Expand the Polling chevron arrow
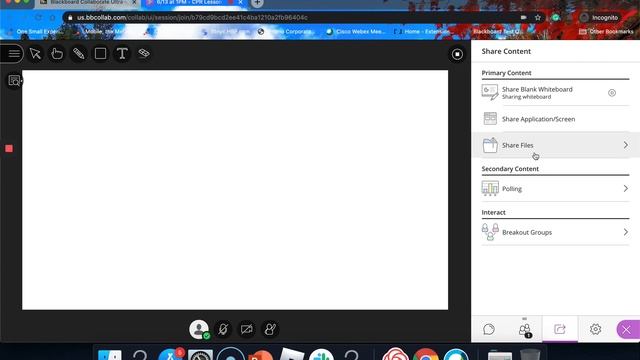Screen dimensions: 640x360 [x=626, y=189]
